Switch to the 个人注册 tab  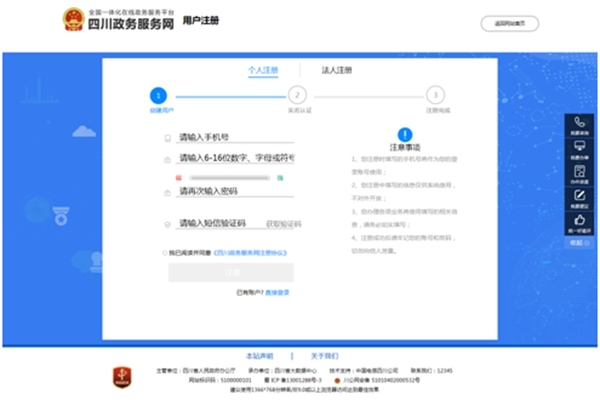point(262,70)
